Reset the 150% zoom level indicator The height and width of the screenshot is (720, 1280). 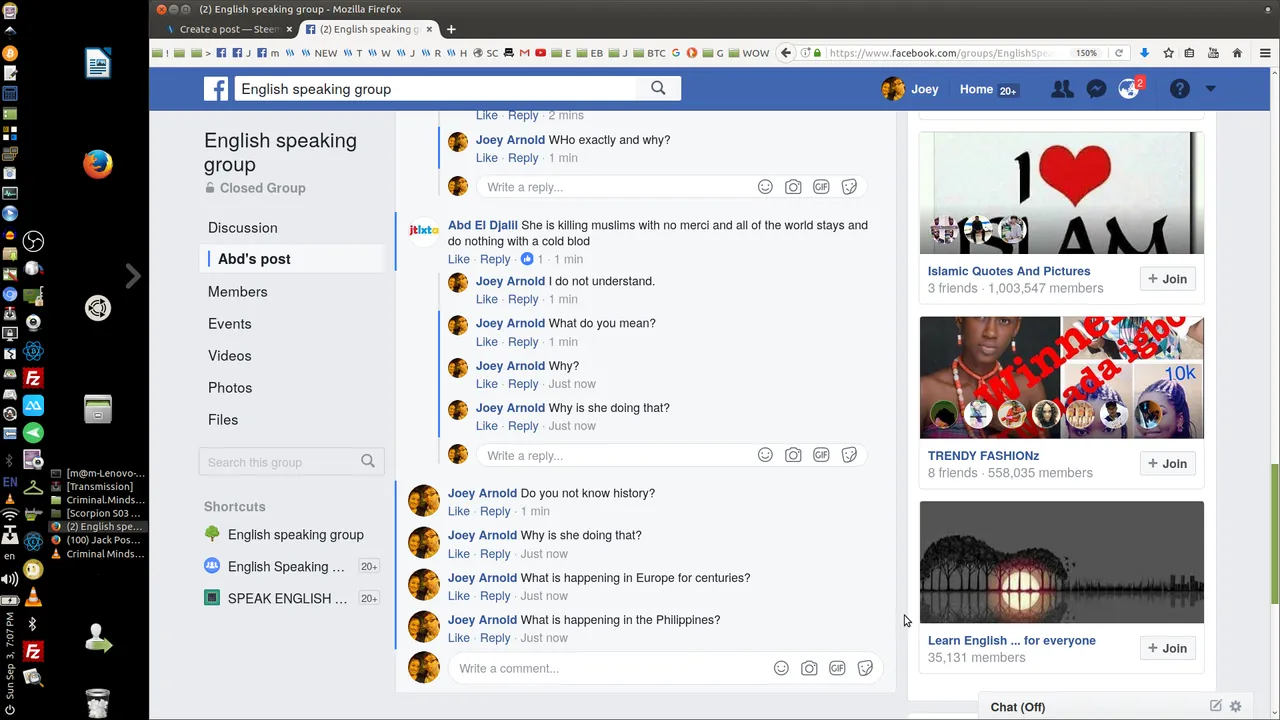click(x=1086, y=53)
